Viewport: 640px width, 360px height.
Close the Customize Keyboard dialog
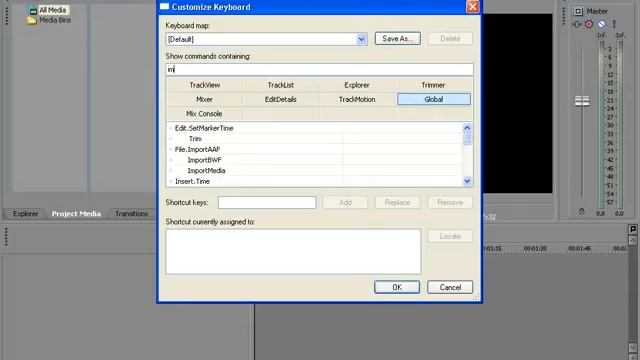click(x=472, y=7)
